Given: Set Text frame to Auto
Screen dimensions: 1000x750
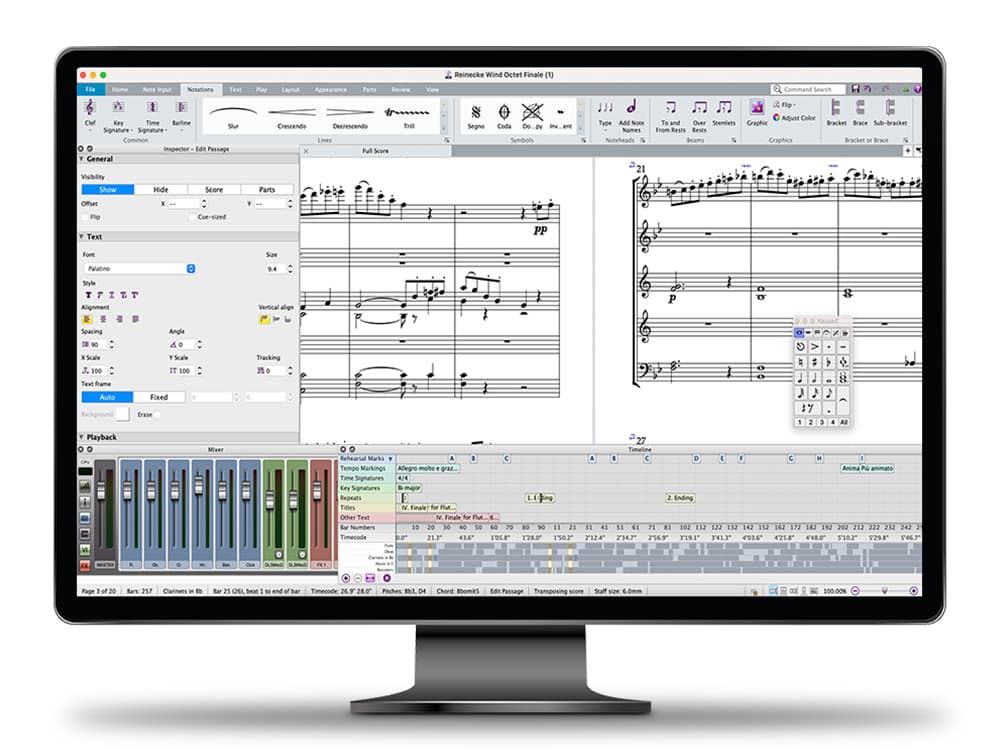Looking at the screenshot, I should point(107,397).
